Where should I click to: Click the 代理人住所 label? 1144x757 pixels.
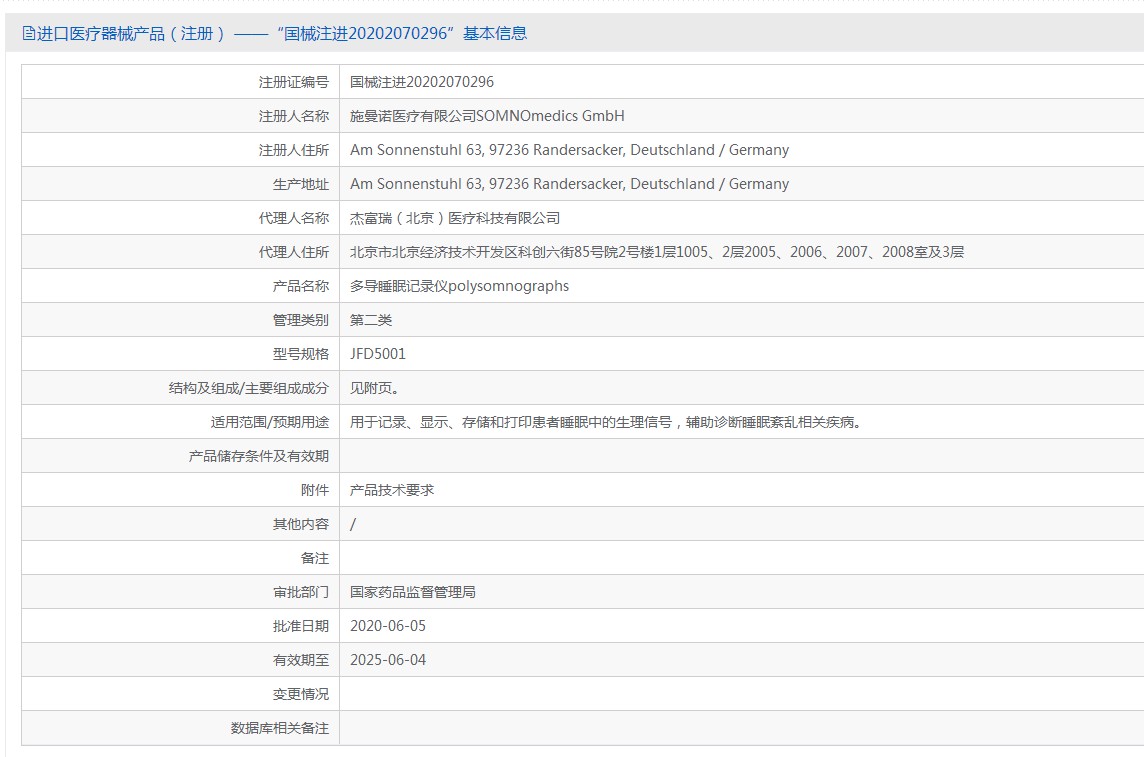coord(293,252)
